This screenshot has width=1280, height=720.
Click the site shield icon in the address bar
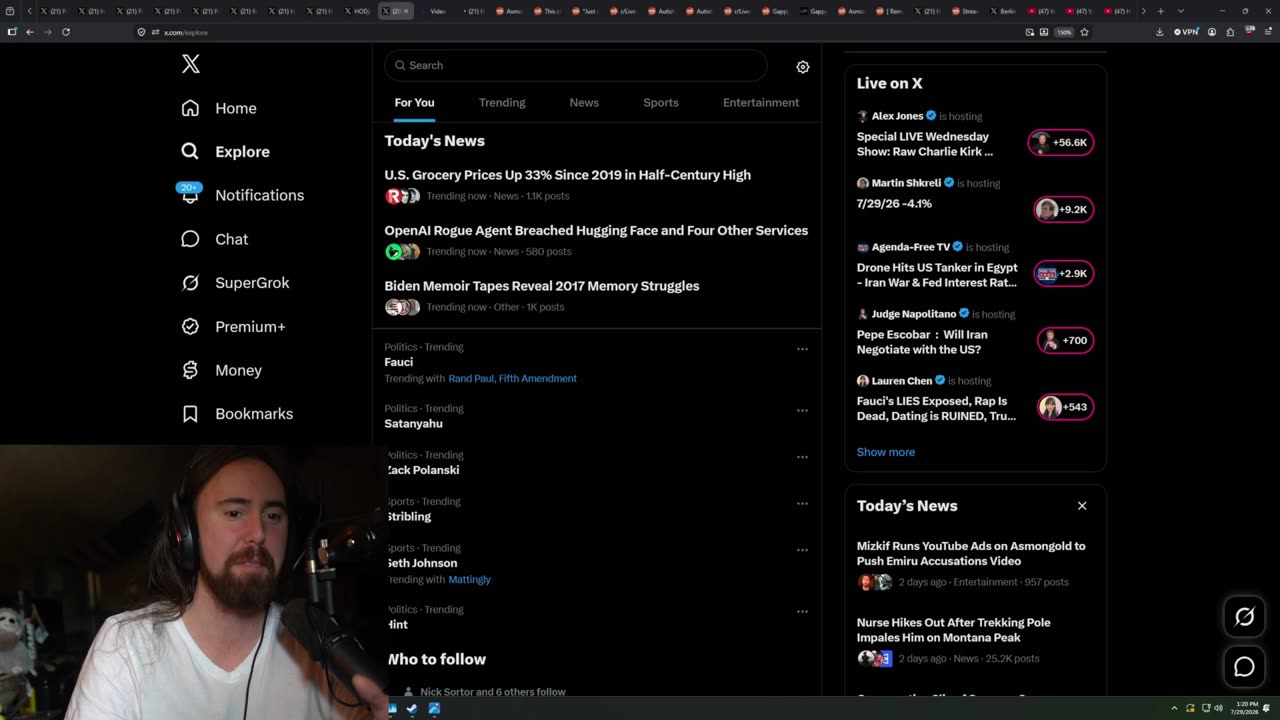[x=141, y=32]
